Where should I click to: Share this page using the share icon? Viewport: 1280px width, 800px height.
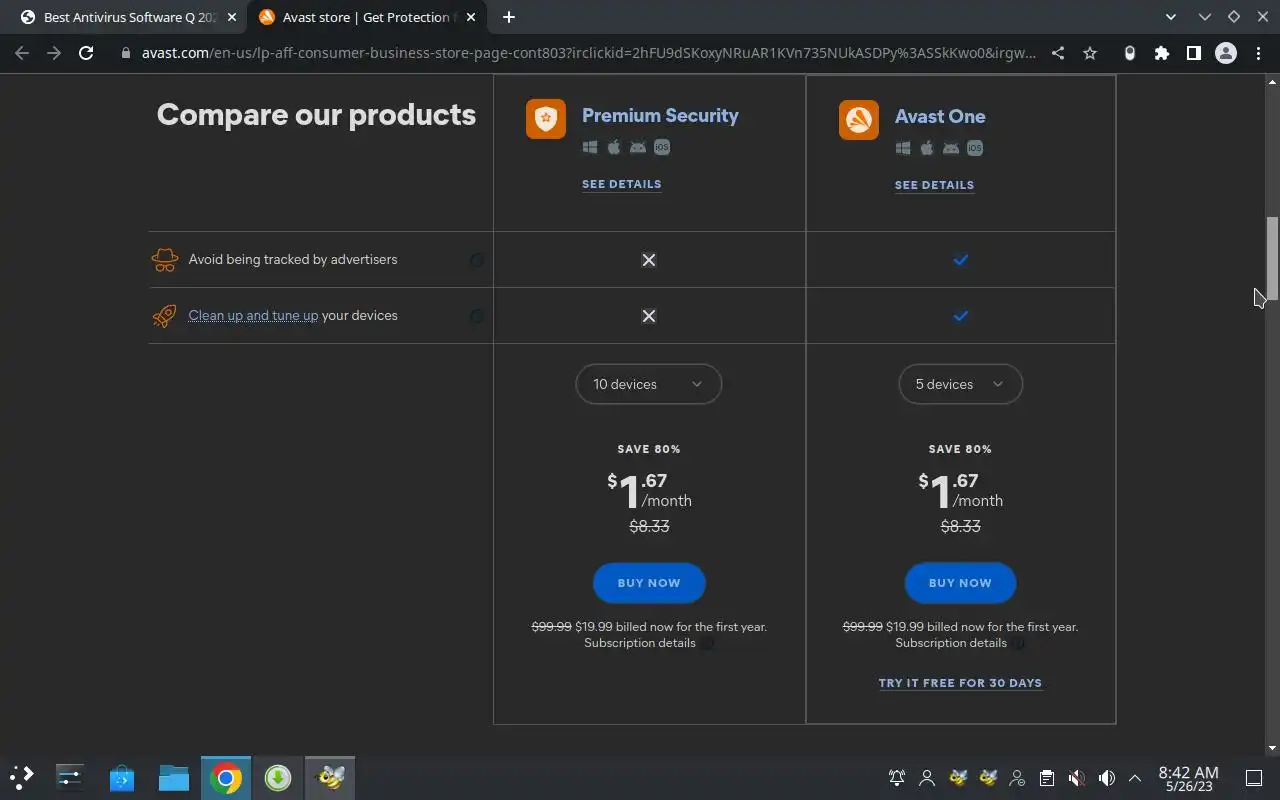tap(1058, 53)
